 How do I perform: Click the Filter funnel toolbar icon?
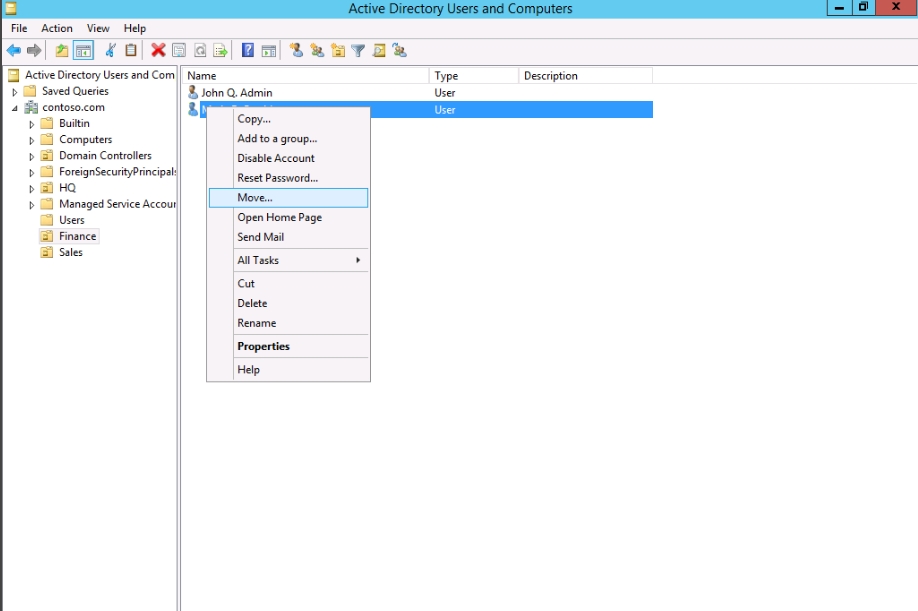point(358,51)
